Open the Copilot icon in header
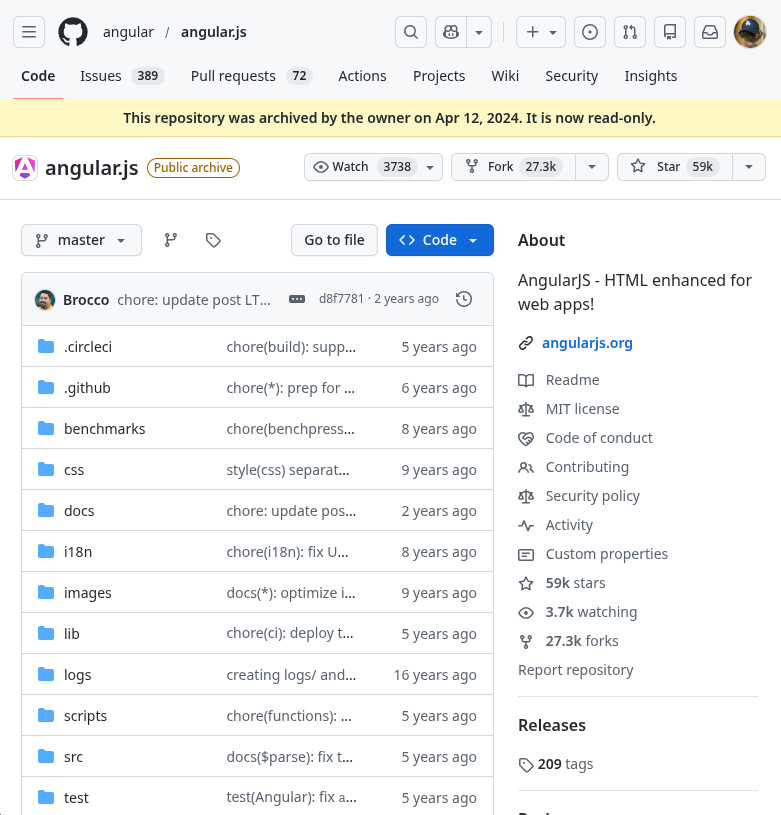Screen dimensions: 781x815 450,32
